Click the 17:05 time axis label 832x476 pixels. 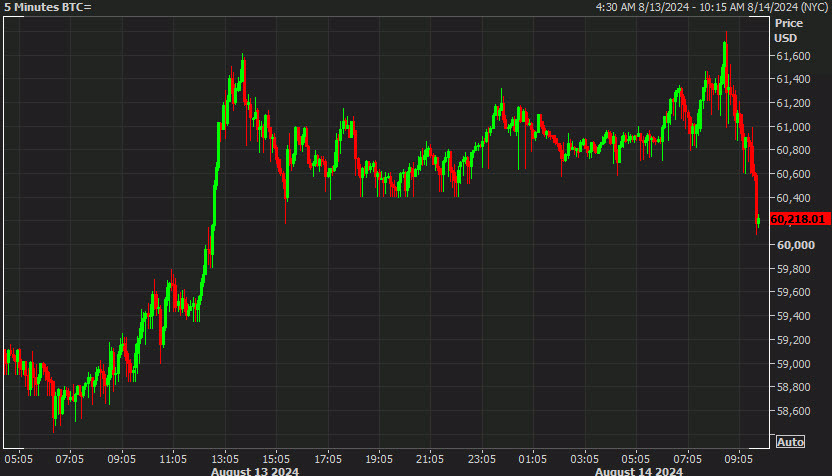(328, 459)
